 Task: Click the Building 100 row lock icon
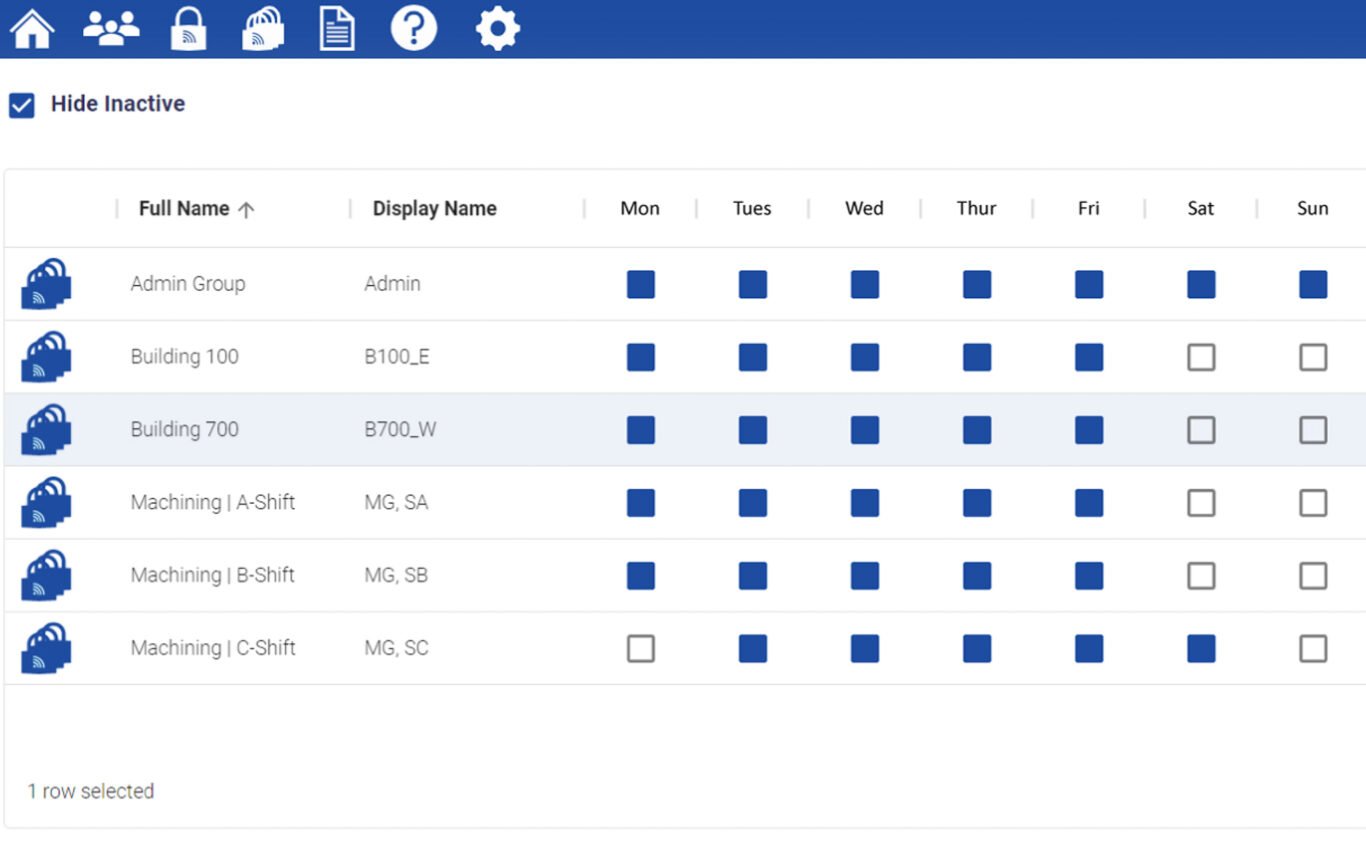click(x=45, y=357)
